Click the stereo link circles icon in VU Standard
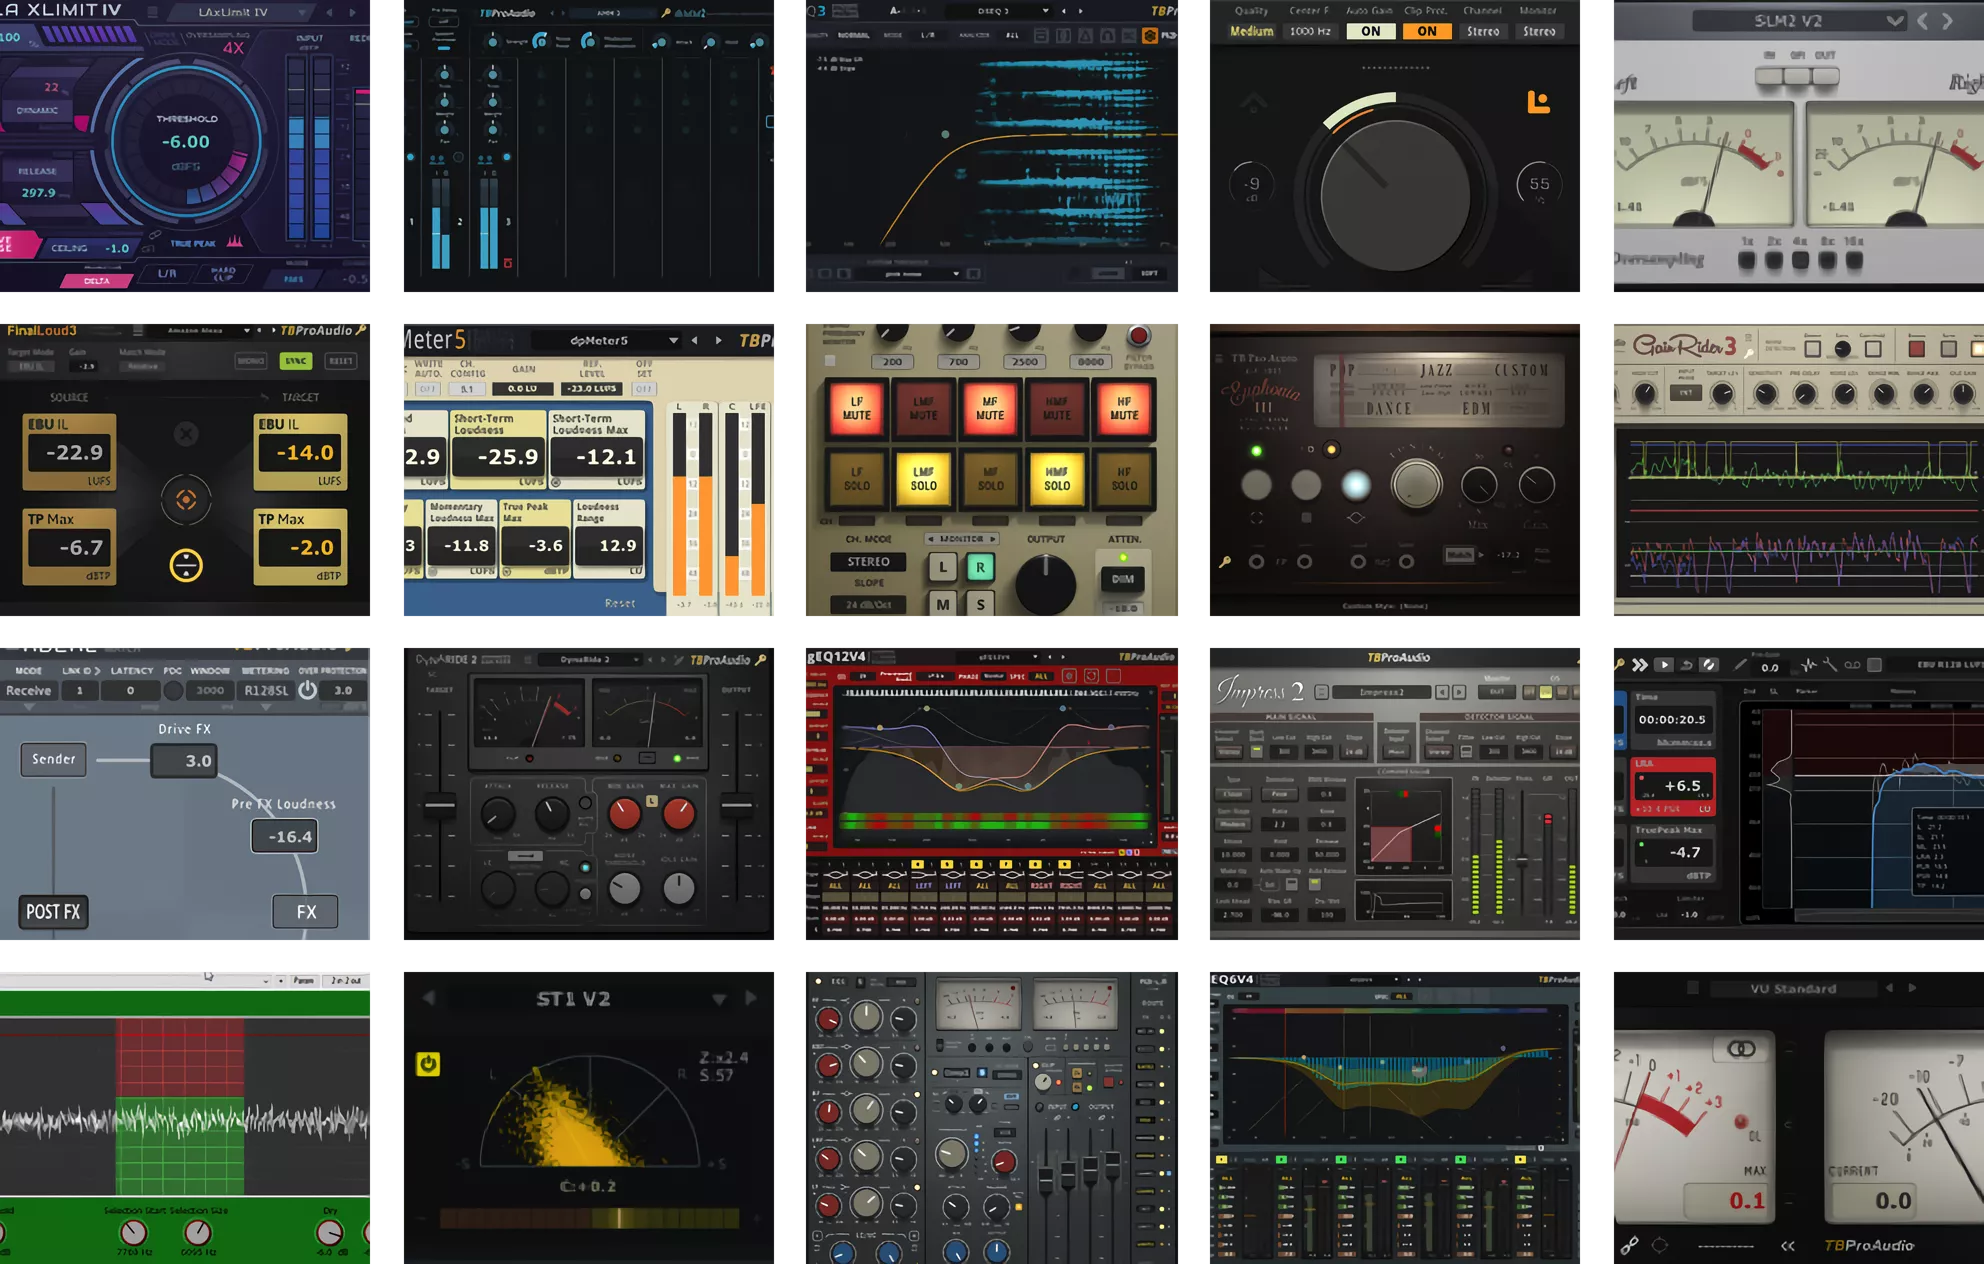1984x1264 pixels. (1742, 1048)
